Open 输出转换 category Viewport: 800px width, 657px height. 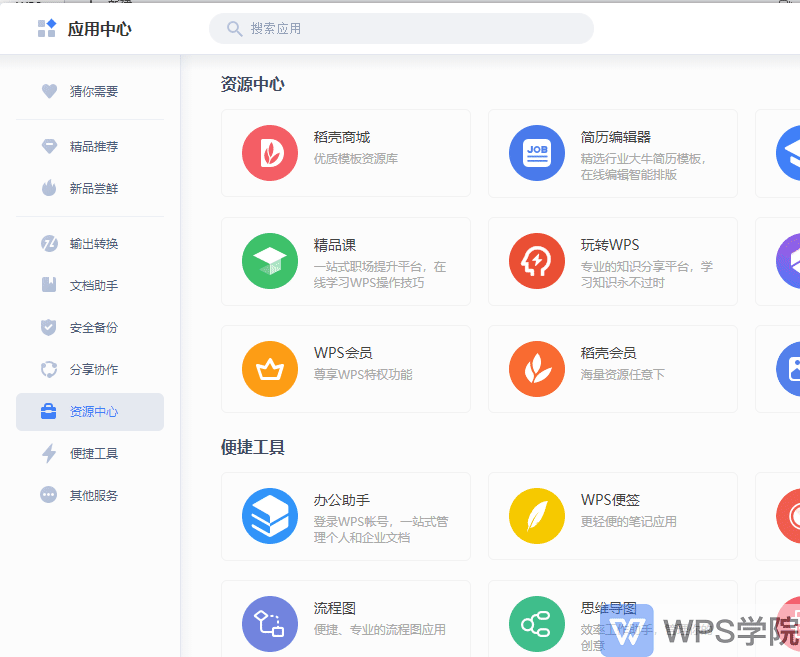click(x=90, y=244)
